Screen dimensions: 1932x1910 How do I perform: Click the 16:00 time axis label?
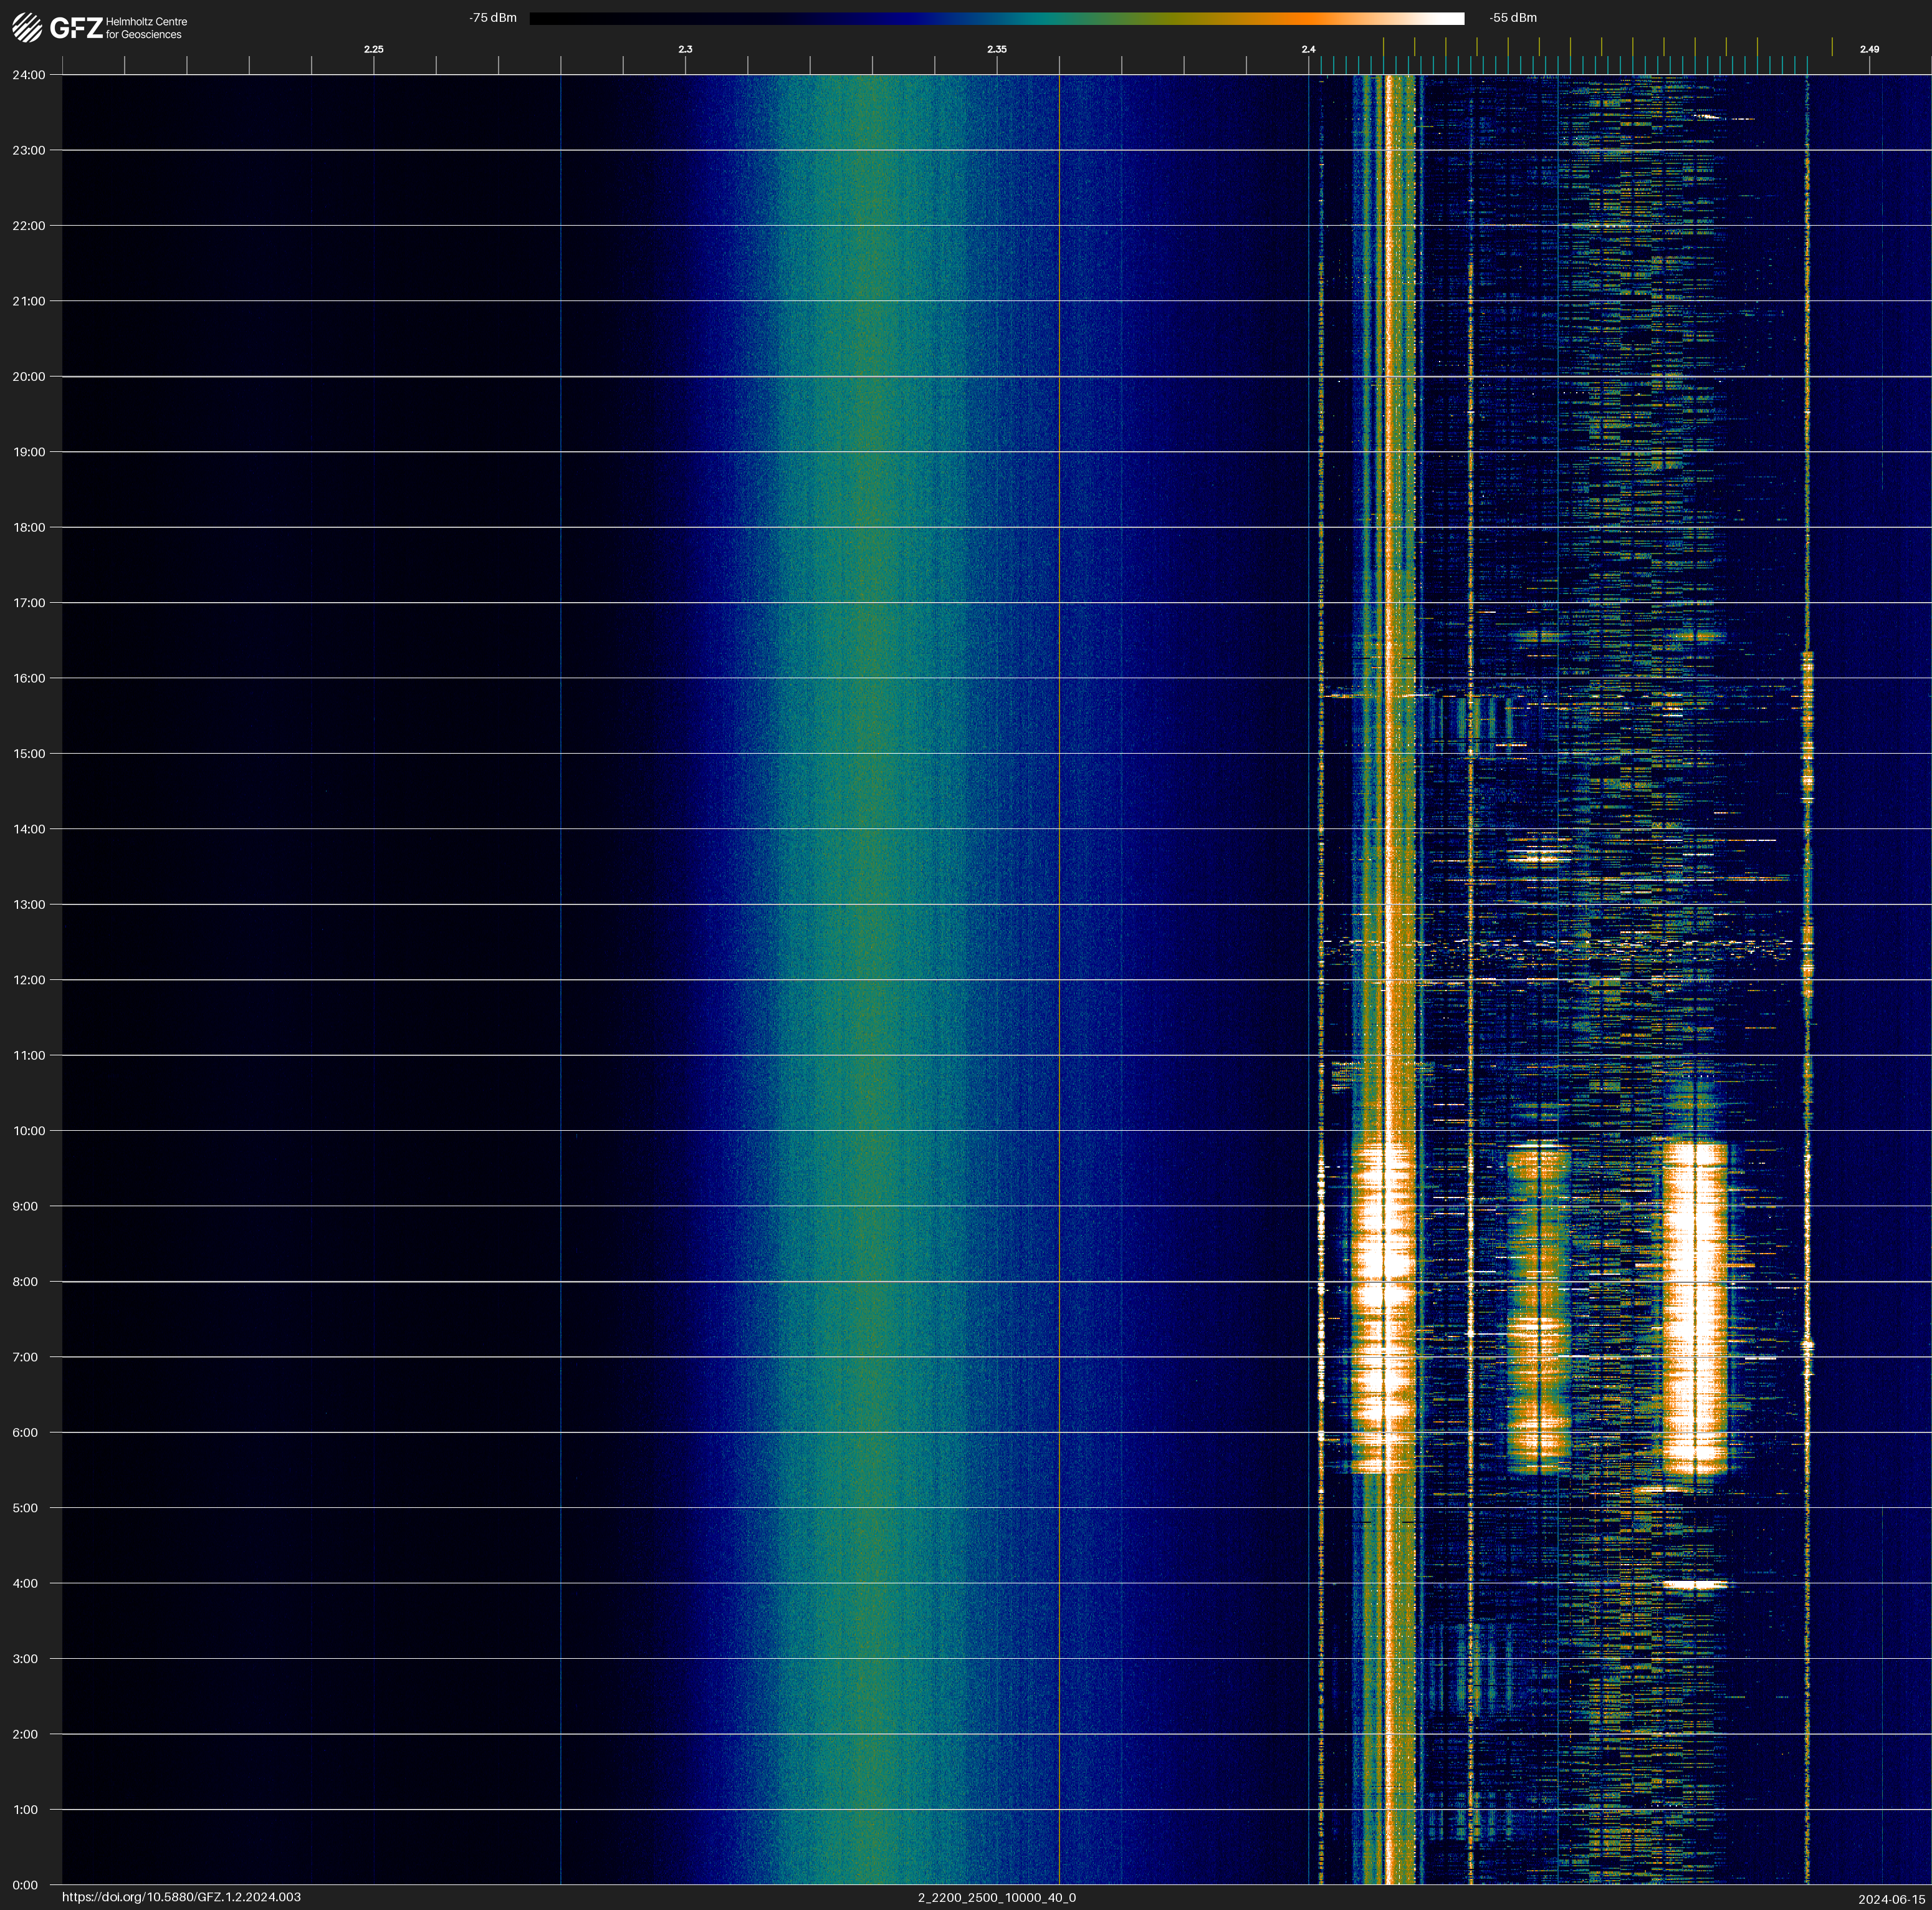coord(29,678)
